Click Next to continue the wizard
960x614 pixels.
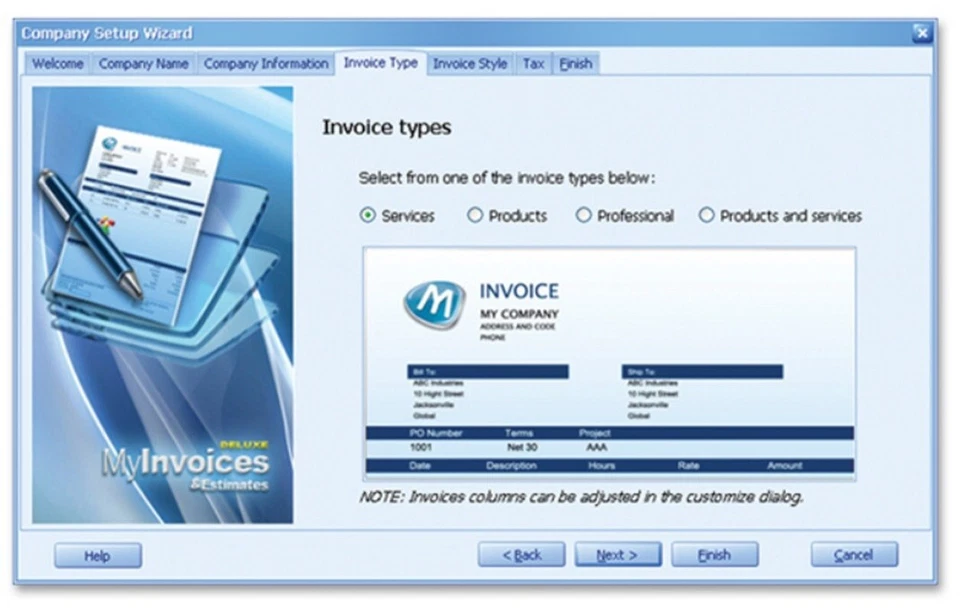(619, 554)
